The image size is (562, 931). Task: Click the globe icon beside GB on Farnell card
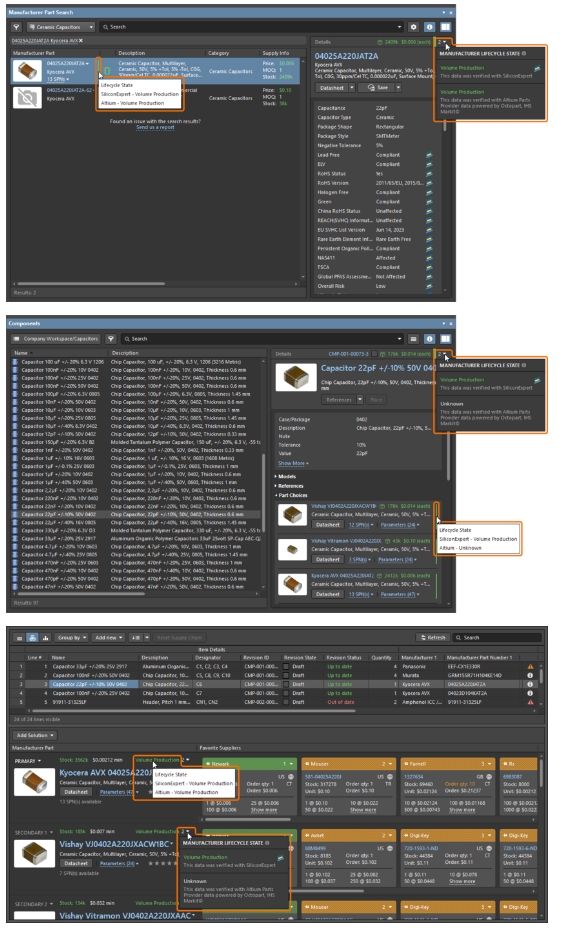pyautogui.click(x=490, y=777)
